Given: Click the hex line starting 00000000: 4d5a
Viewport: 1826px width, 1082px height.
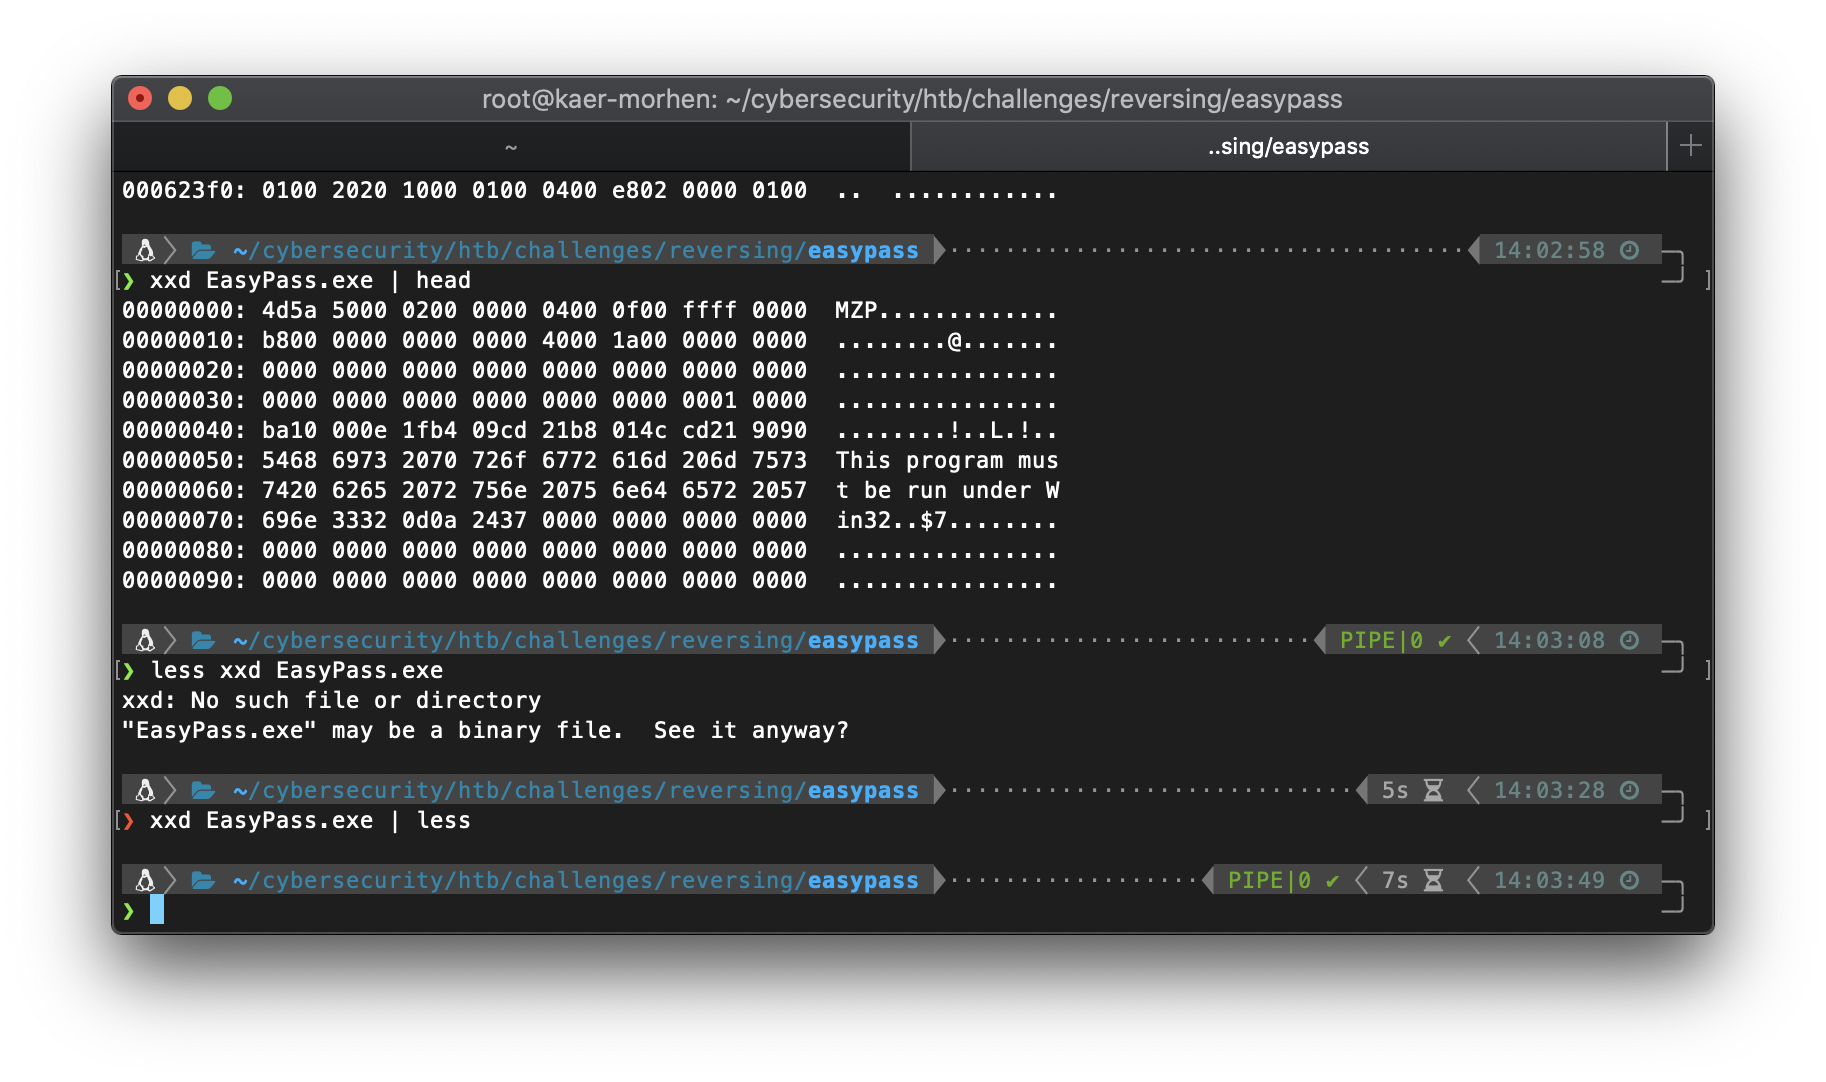Looking at the screenshot, I should (589, 310).
